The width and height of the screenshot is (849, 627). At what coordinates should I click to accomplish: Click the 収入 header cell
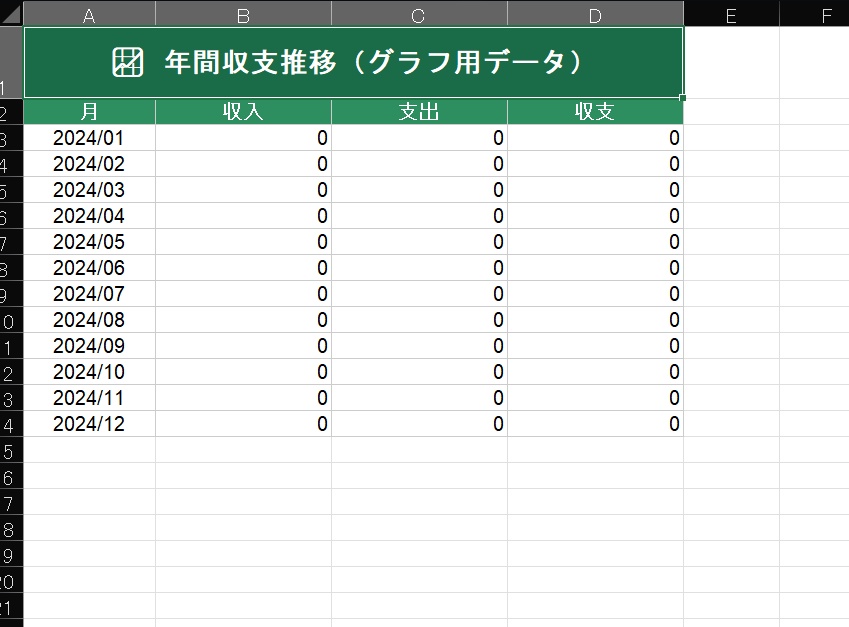[243, 112]
